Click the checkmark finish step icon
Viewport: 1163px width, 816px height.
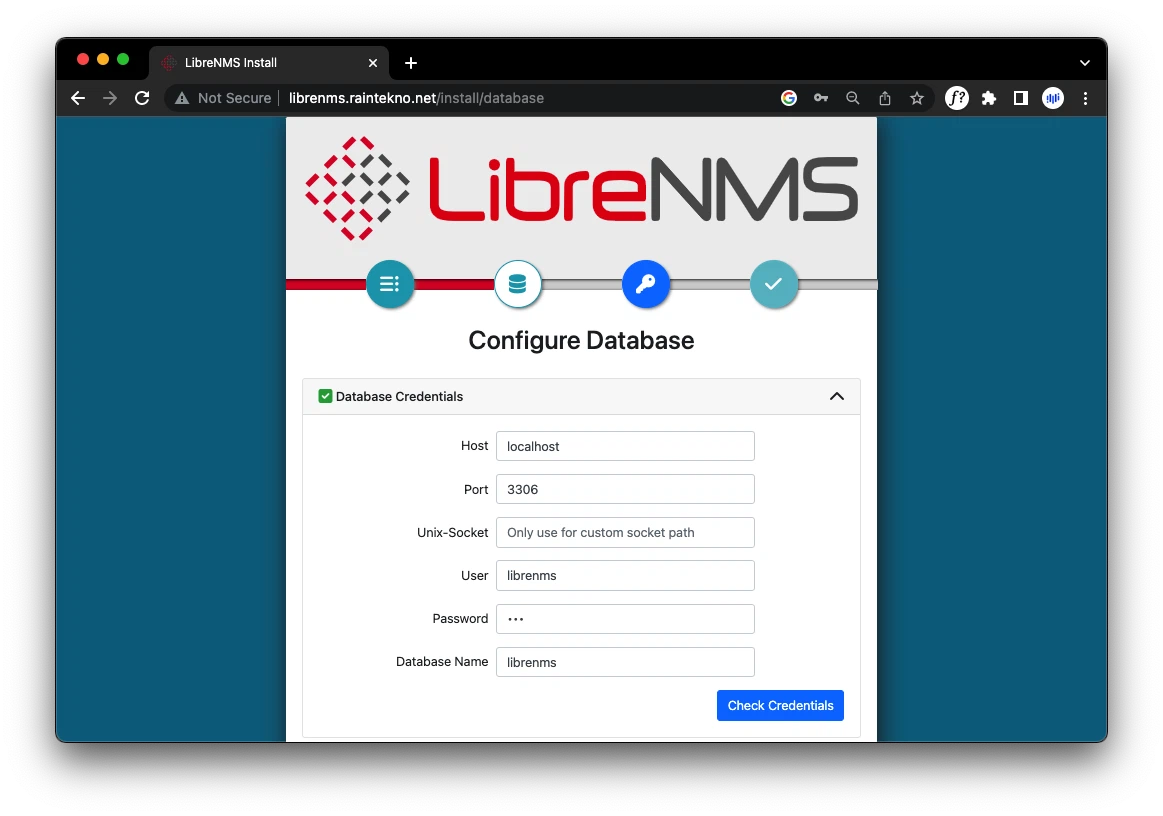(773, 284)
